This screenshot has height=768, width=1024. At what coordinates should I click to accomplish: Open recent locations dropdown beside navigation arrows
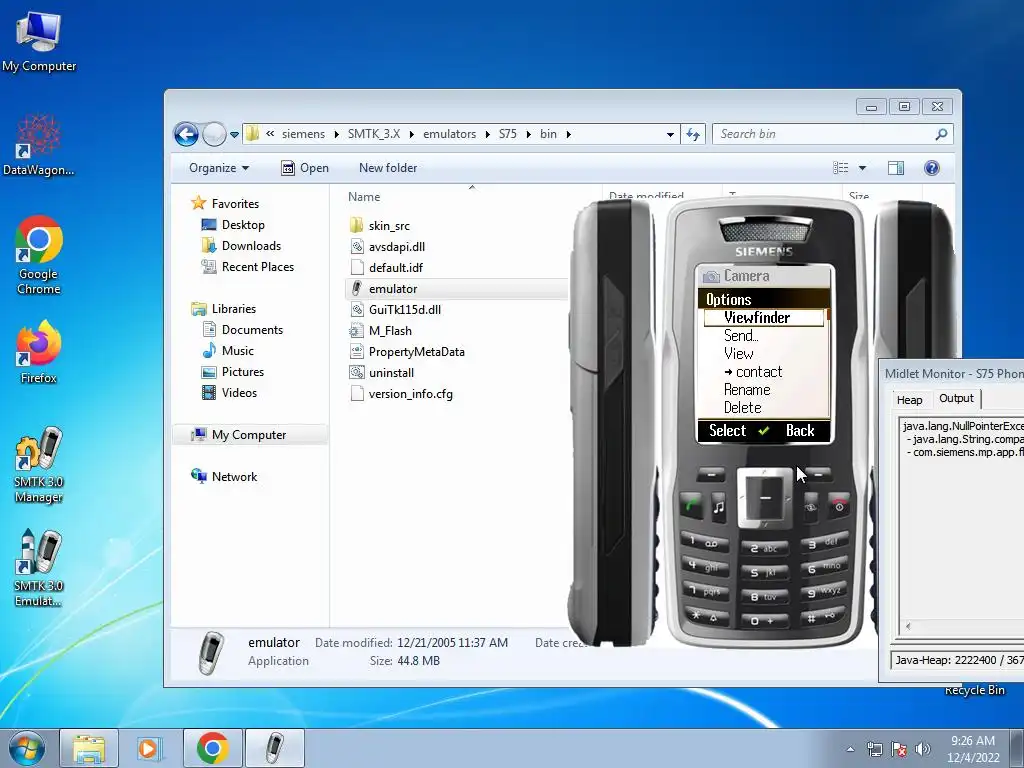coord(234,135)
